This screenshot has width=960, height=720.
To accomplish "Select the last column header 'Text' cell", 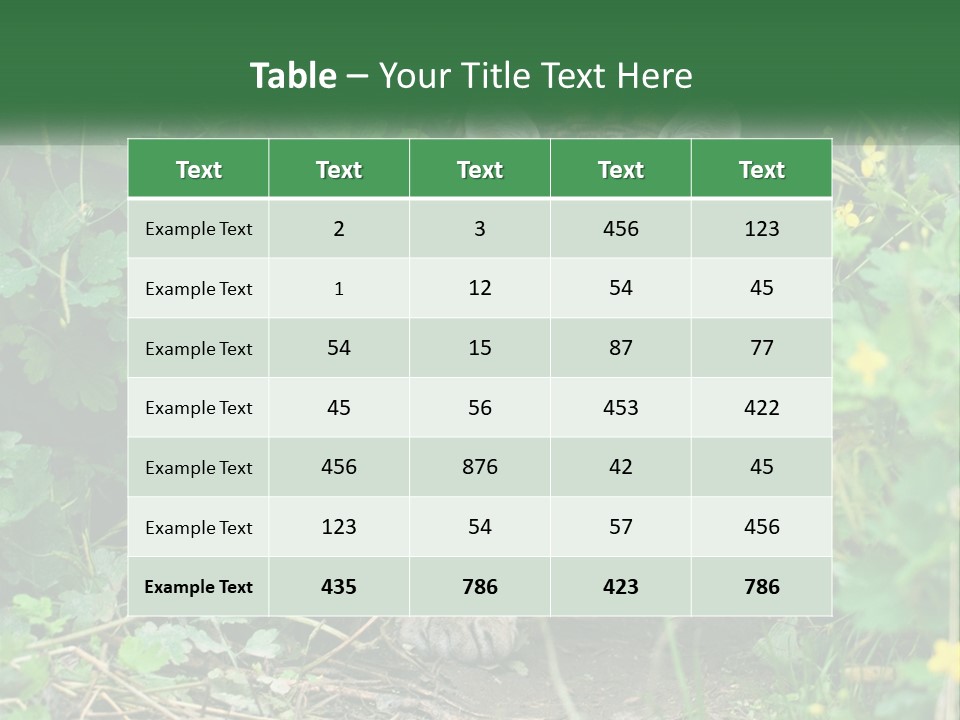I will (x=761, y=170).
